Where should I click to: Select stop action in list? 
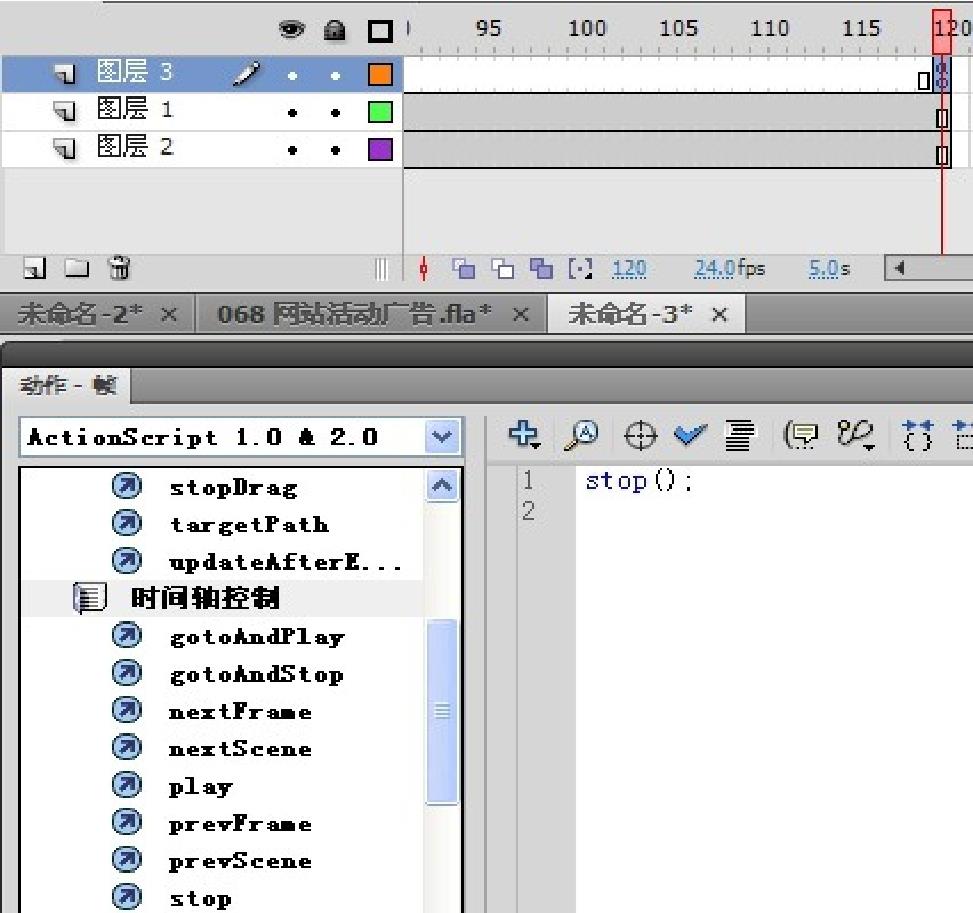pos(200,898)
